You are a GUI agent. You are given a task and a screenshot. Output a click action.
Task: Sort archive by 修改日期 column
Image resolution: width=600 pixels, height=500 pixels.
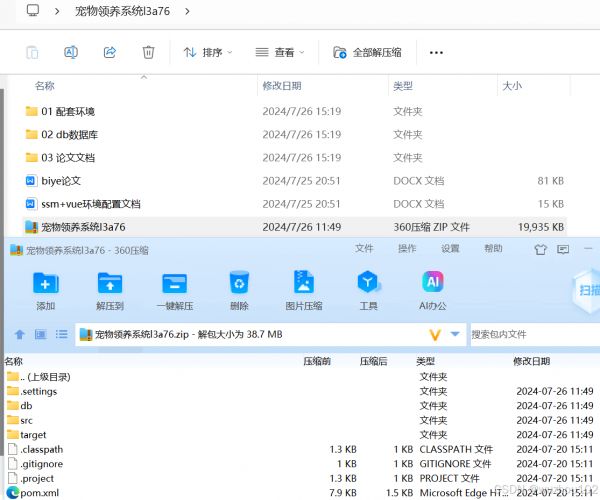coord(532,361)
